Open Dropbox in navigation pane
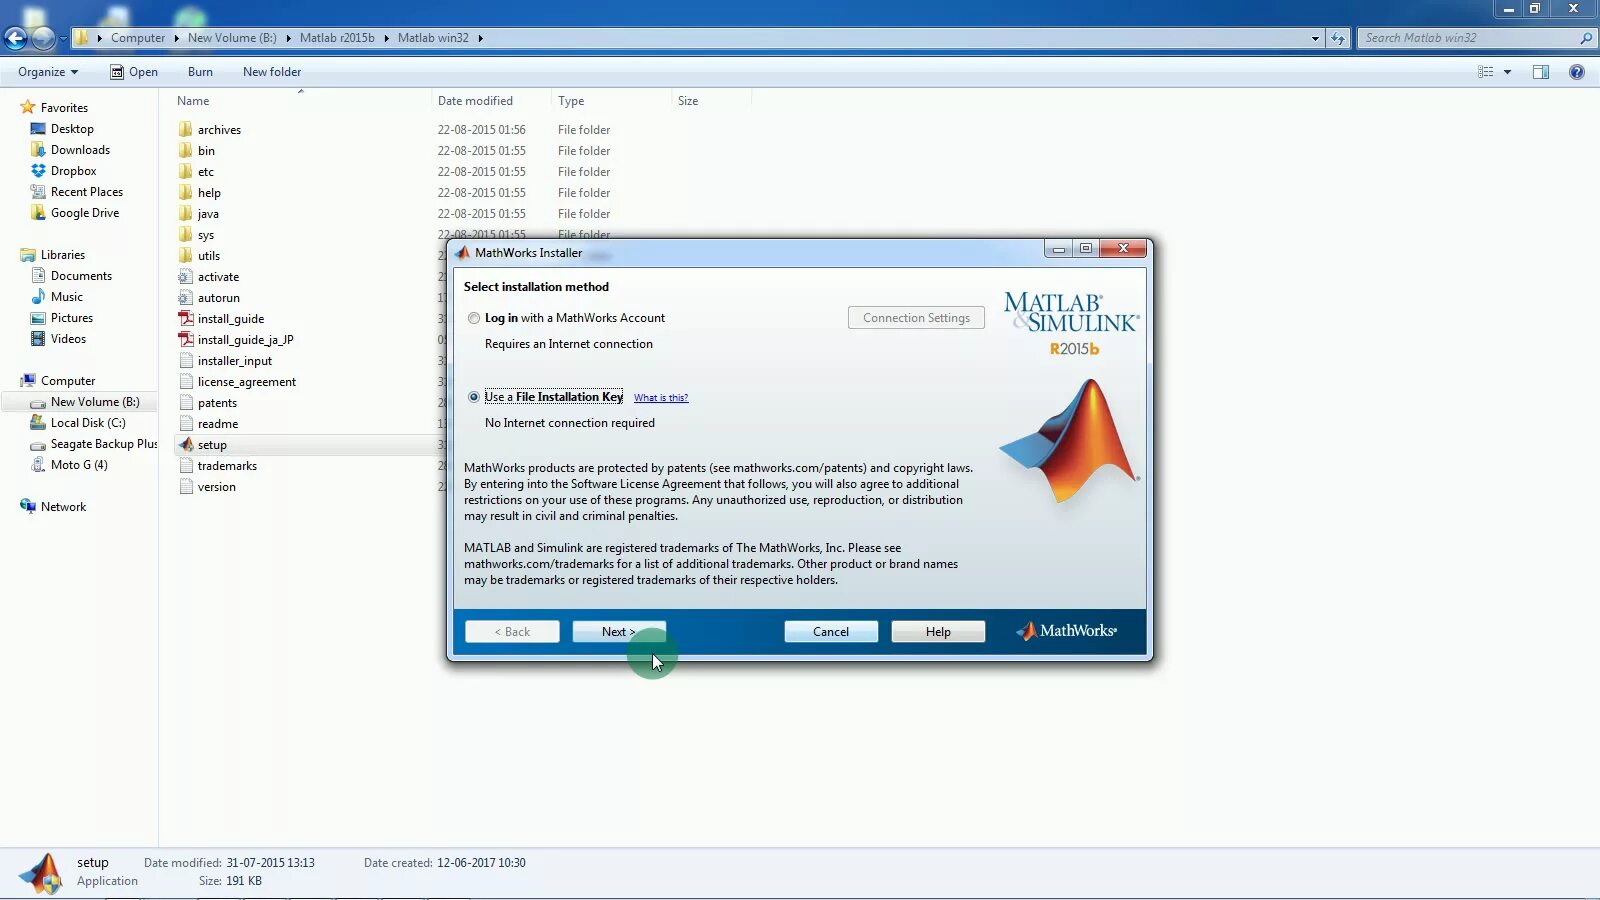This screenshot has width=1600, height=900. click(73, 171)
